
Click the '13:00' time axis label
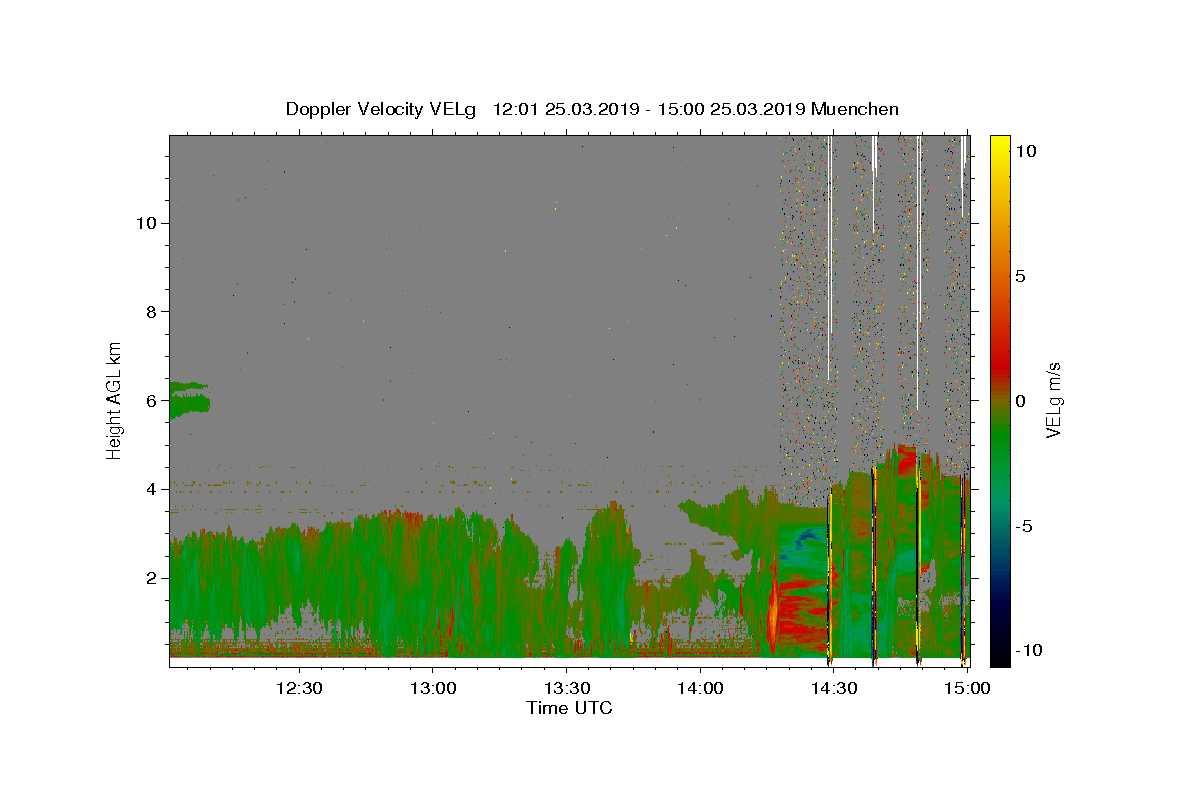tap(432, 688)
